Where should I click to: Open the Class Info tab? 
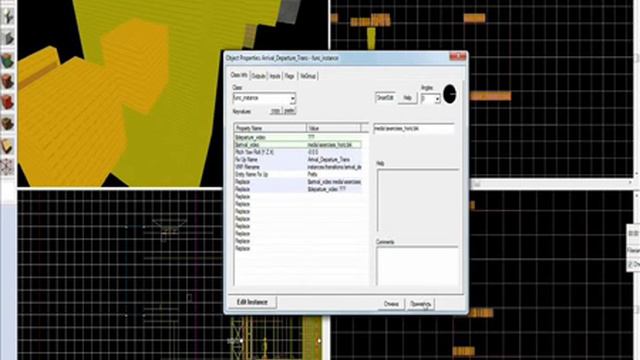click(239, 76)
